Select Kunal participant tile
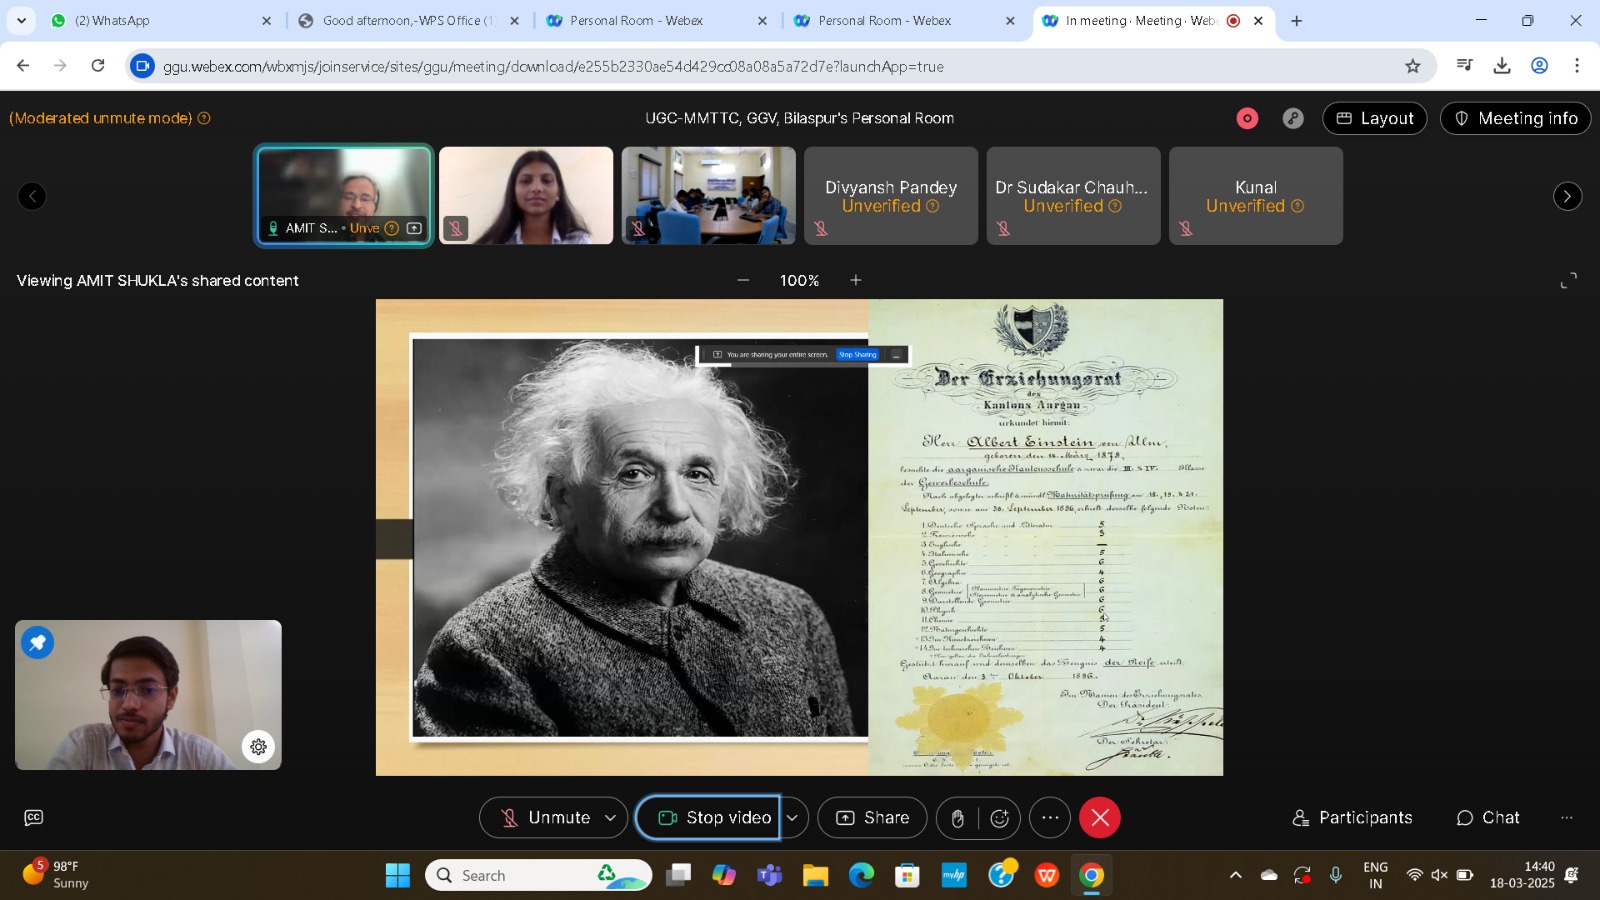This screenshot has width=1600, height=900. (x=1256, y=196)
